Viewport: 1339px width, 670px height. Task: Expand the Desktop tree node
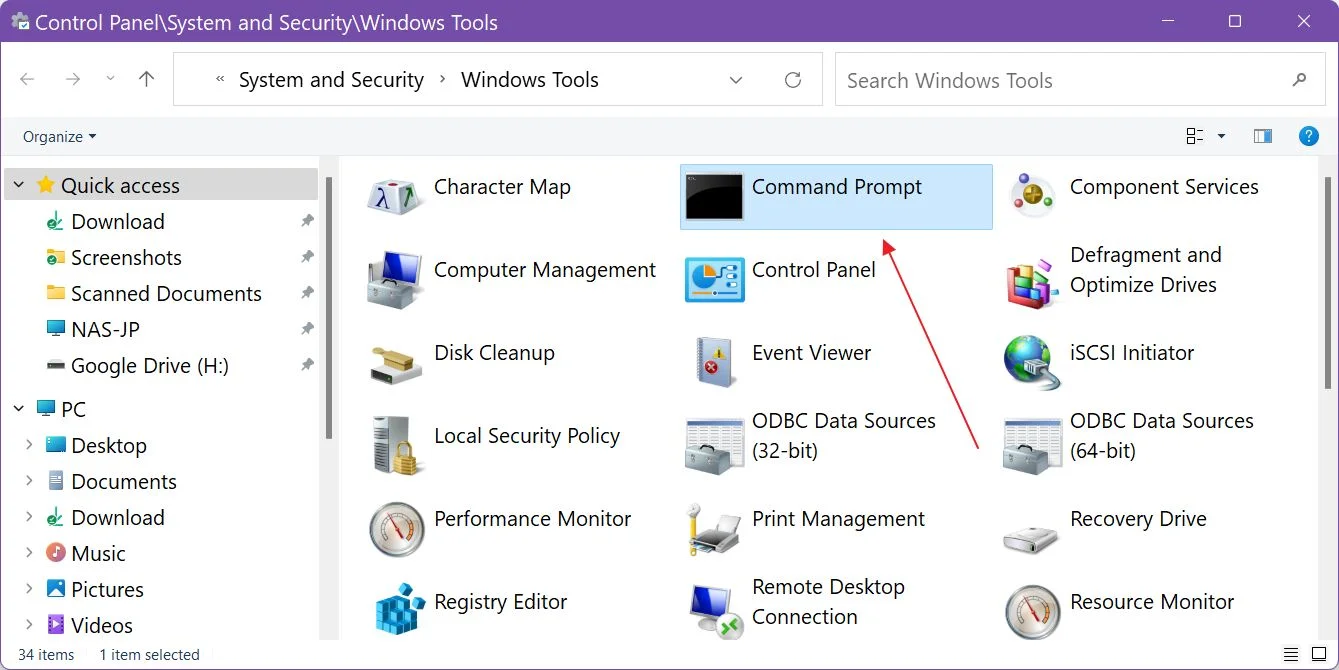point(29,446)
